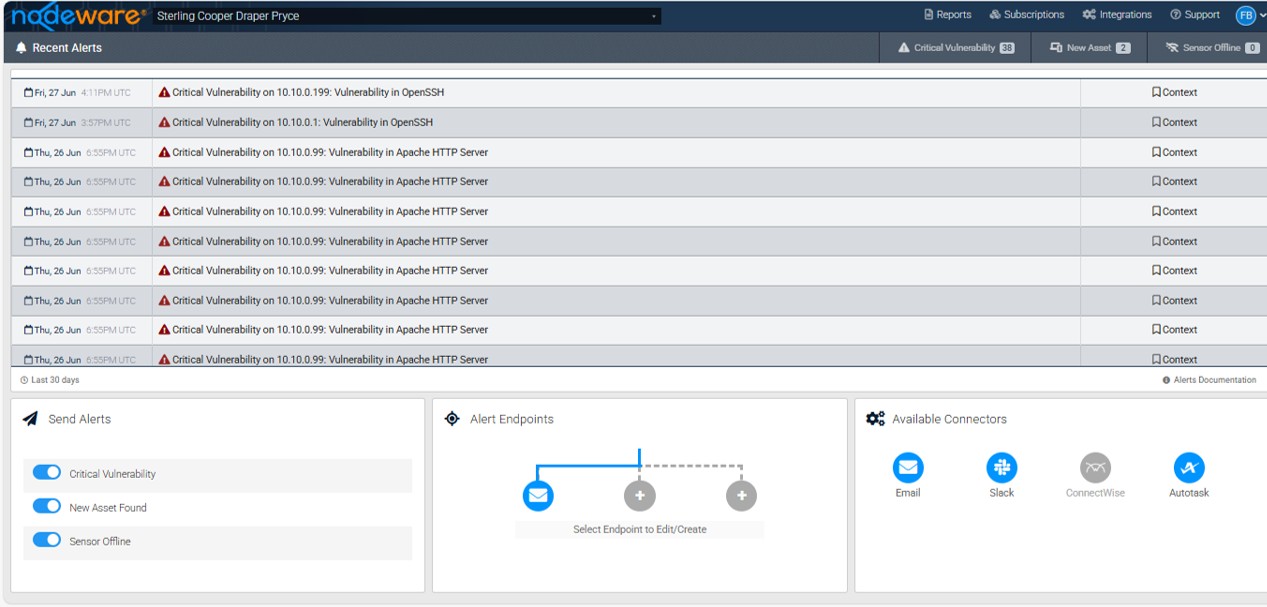Screen dimensions: 1267x607
Task: Open the Autotask connector
Action: click(1188, 468)
